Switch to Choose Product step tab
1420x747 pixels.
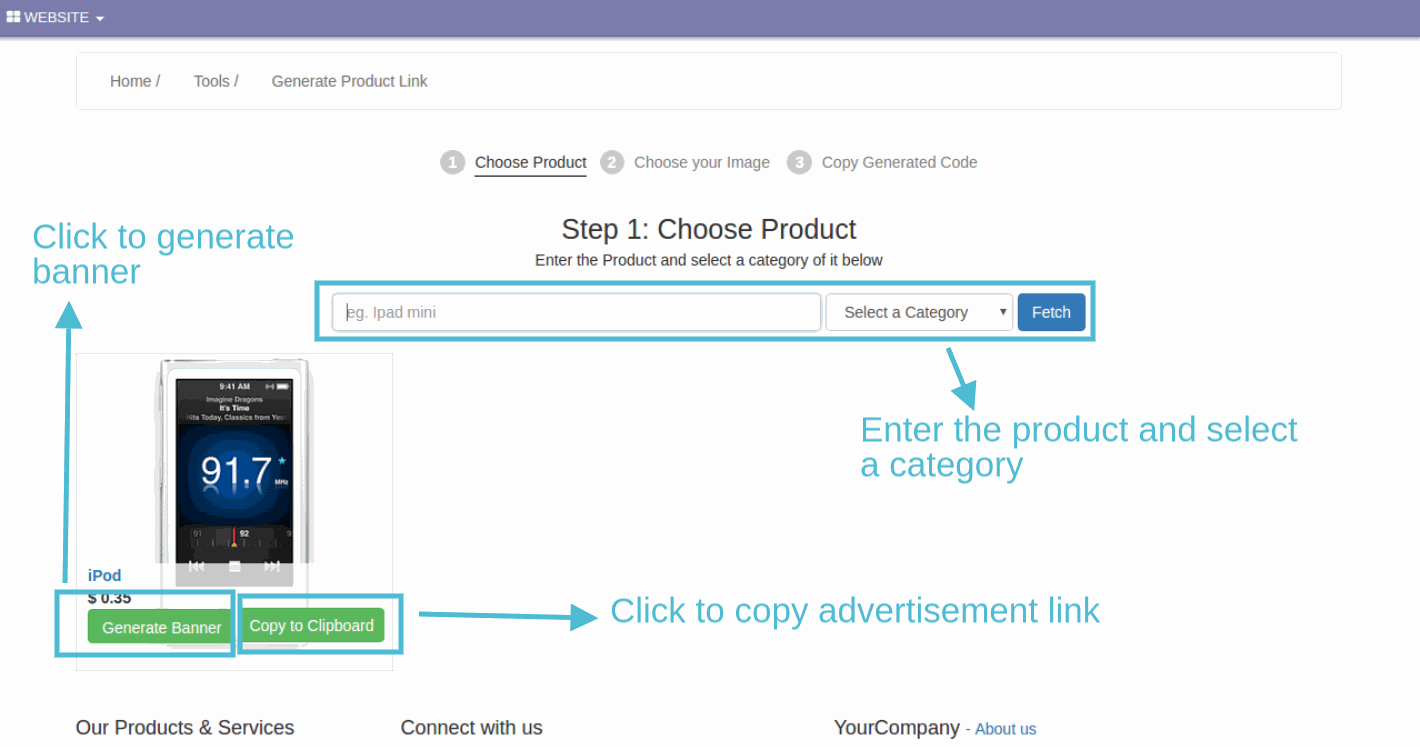[530, 162]
